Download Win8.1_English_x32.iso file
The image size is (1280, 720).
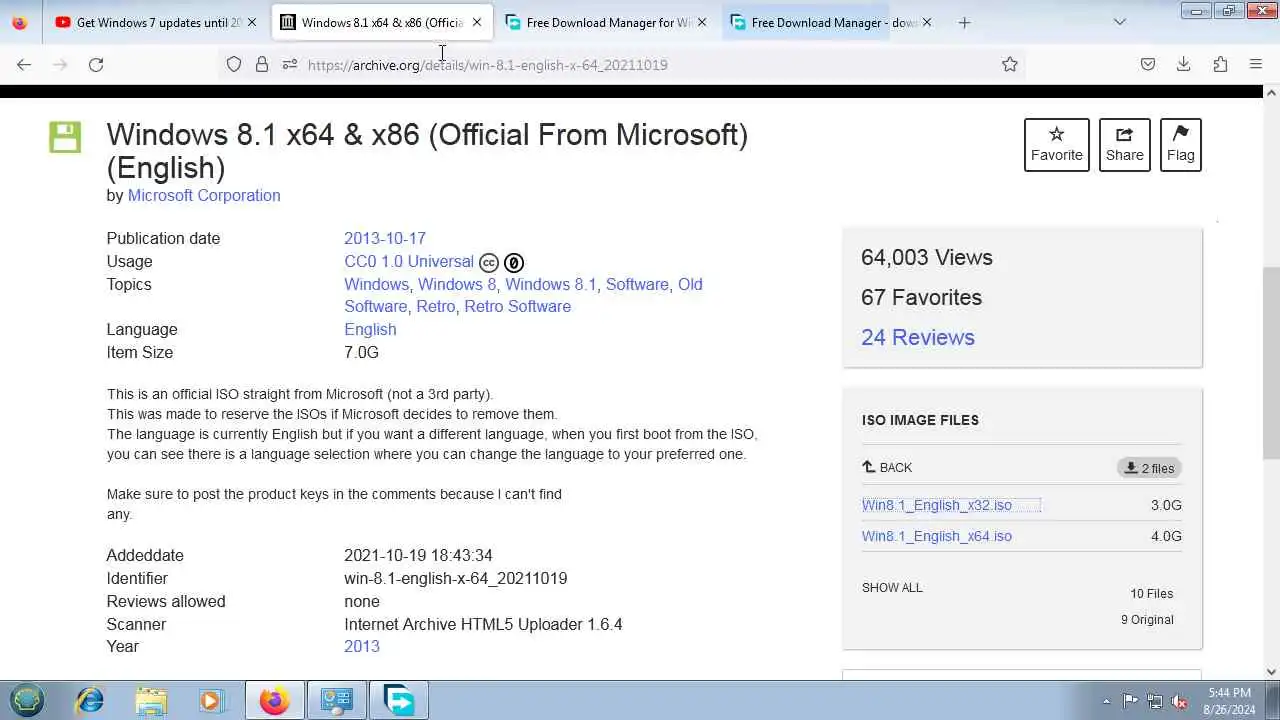click(x=937, y=505)
